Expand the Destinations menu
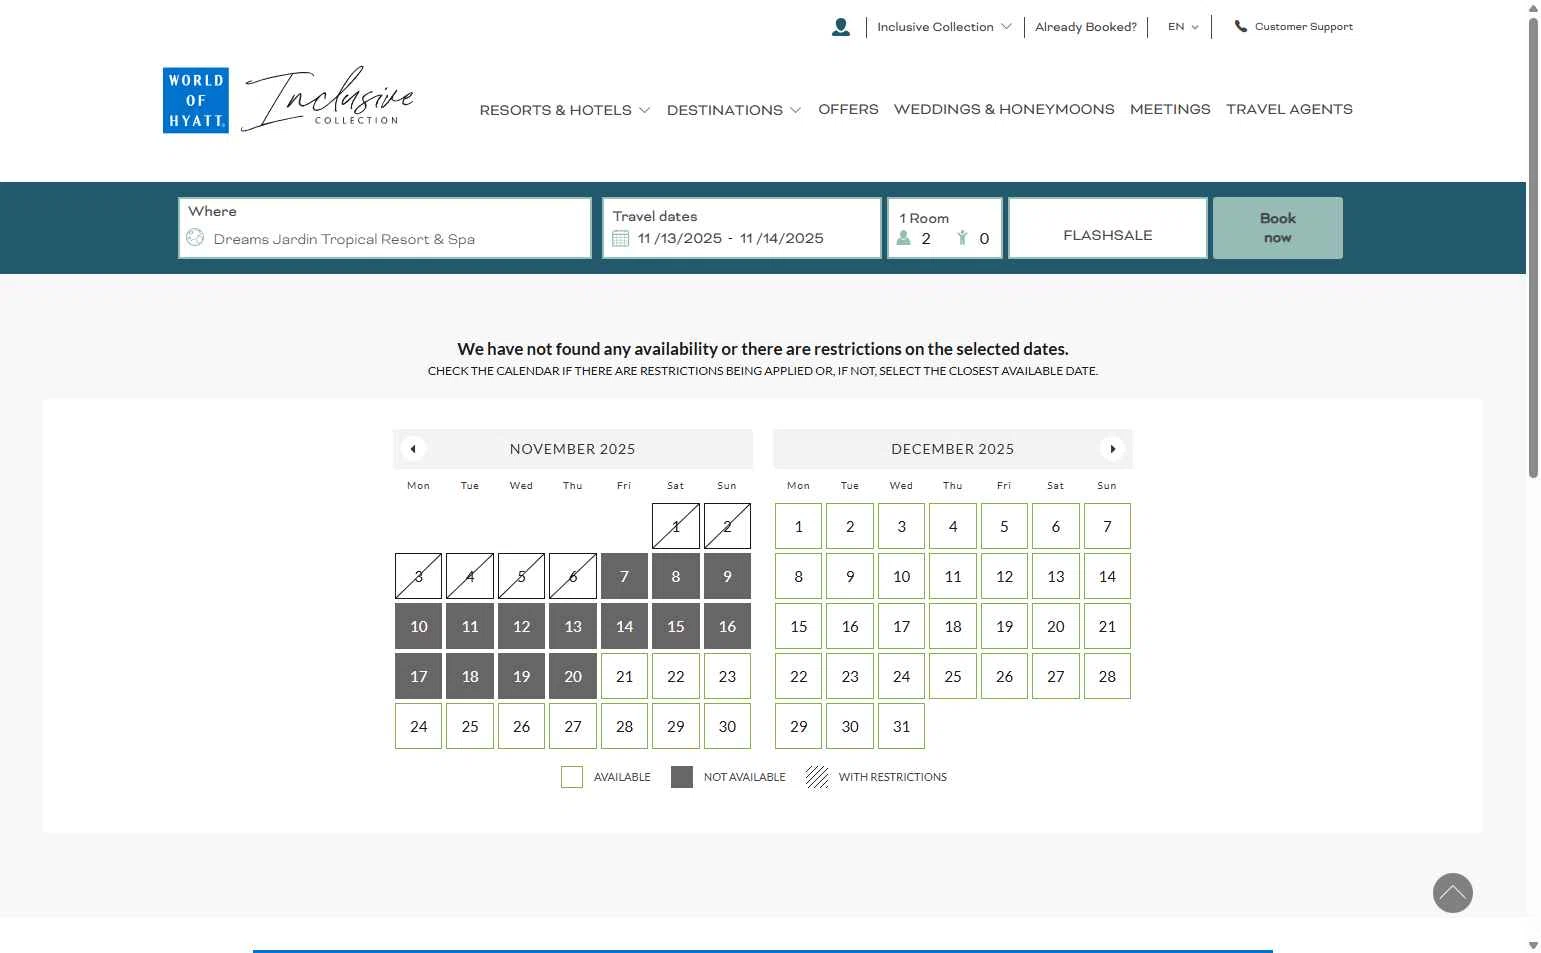The height and width of the screenshot is (953, 1541). tap(734, 110)
